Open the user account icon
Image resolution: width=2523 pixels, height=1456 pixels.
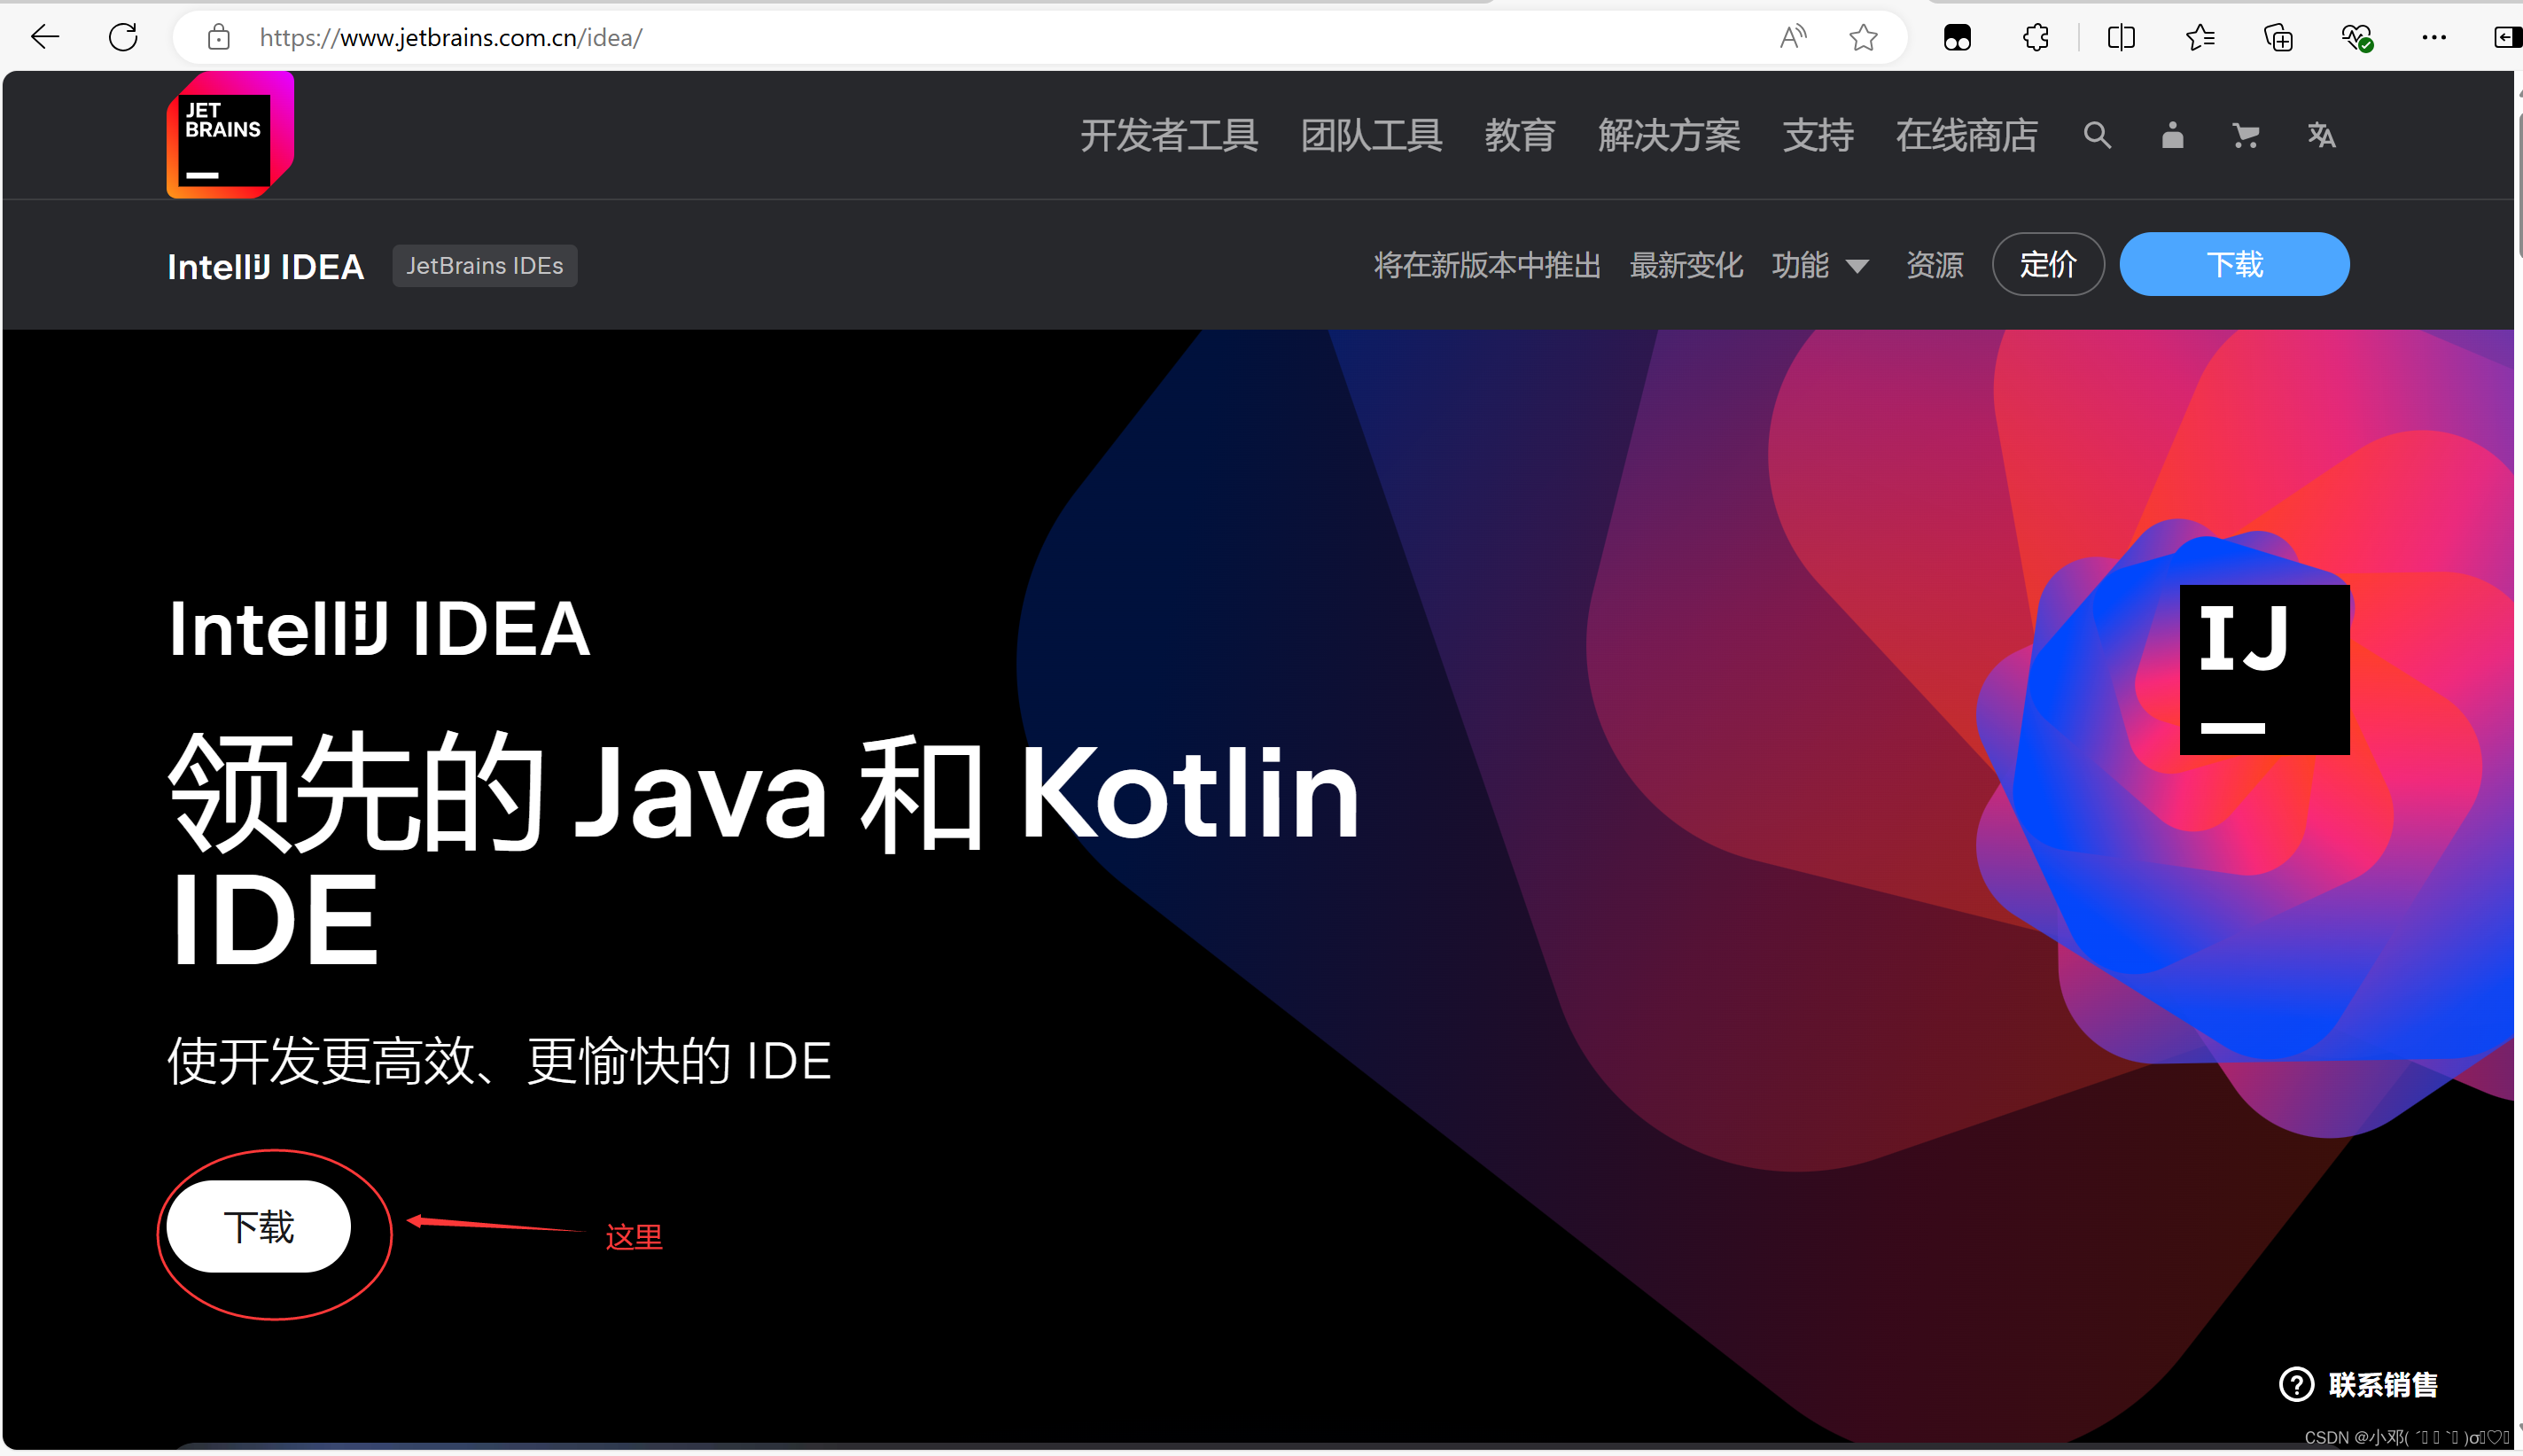pos(2171,135)
